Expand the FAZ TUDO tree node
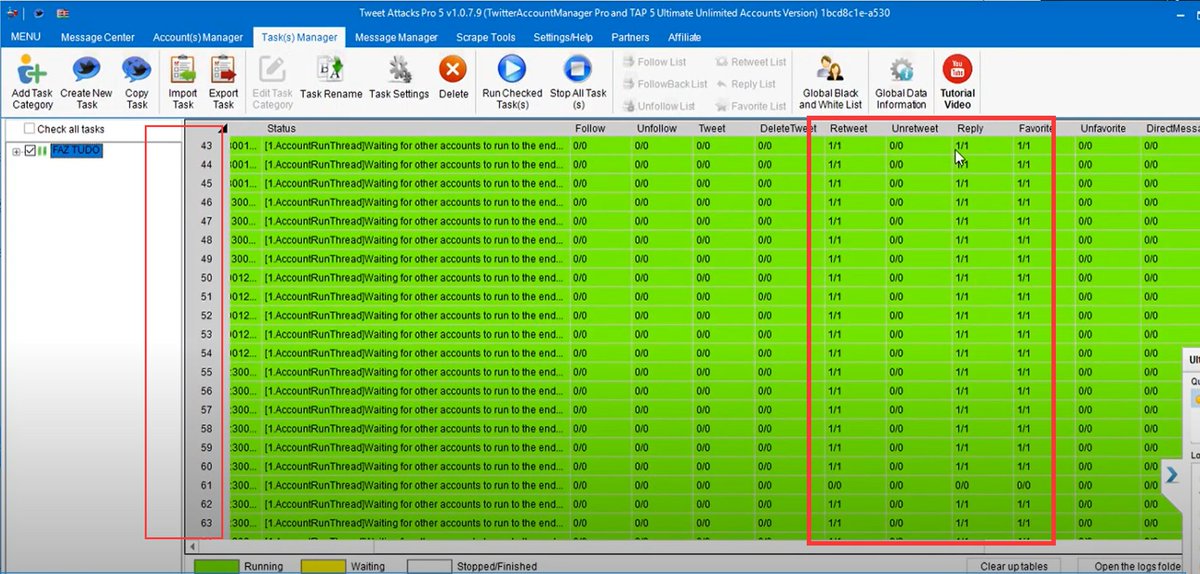 [x=16, y=151]
